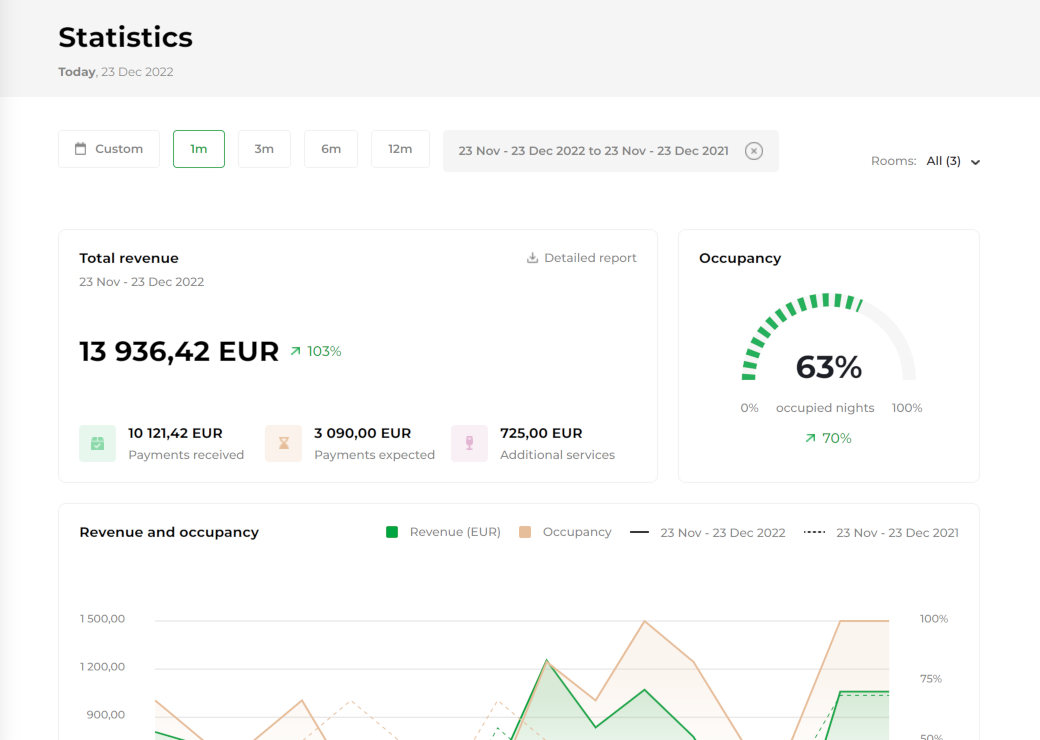1040x740 pixels.
Task: Click the Revenue and occupancy chart title
Action: 169,532
